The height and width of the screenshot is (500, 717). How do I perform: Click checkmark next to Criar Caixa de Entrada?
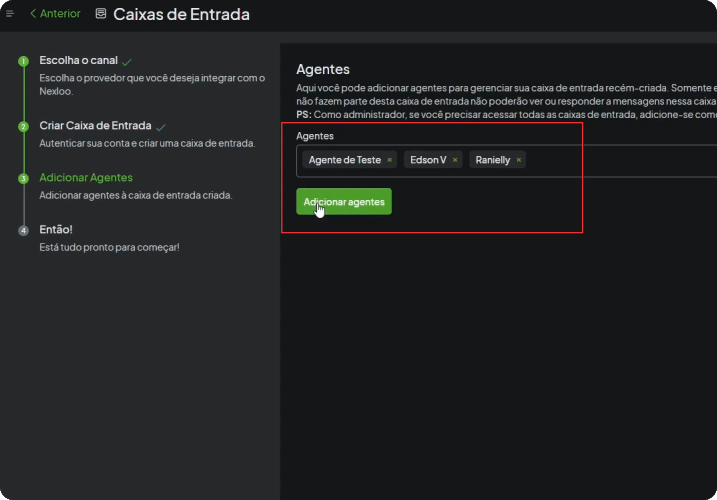(x=161, y=127)
